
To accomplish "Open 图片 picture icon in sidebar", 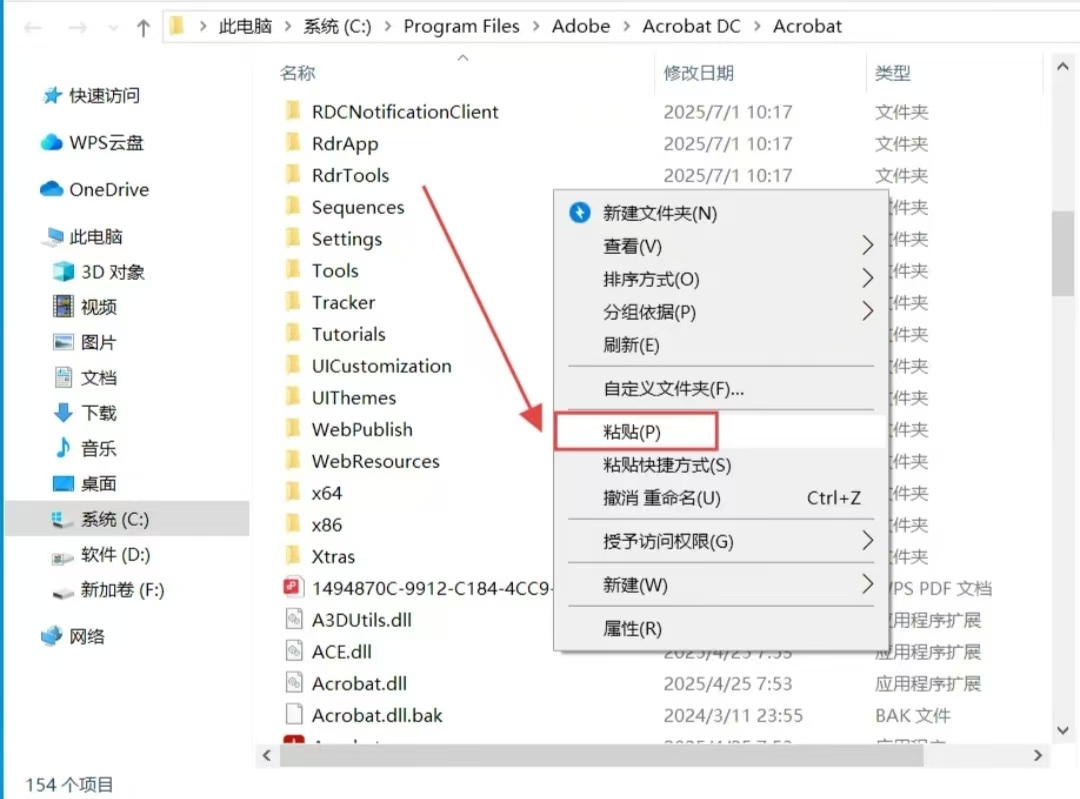I will (x=63, y=342).
